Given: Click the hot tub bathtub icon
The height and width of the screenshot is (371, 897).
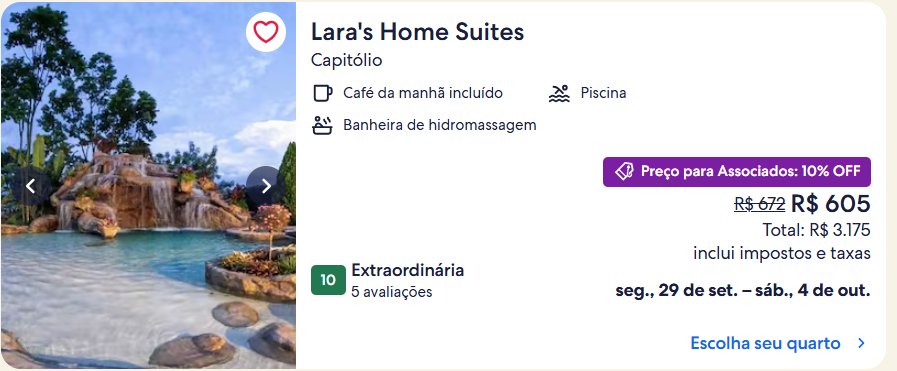Looking at the screenshot, I should (x=322, y=125).
